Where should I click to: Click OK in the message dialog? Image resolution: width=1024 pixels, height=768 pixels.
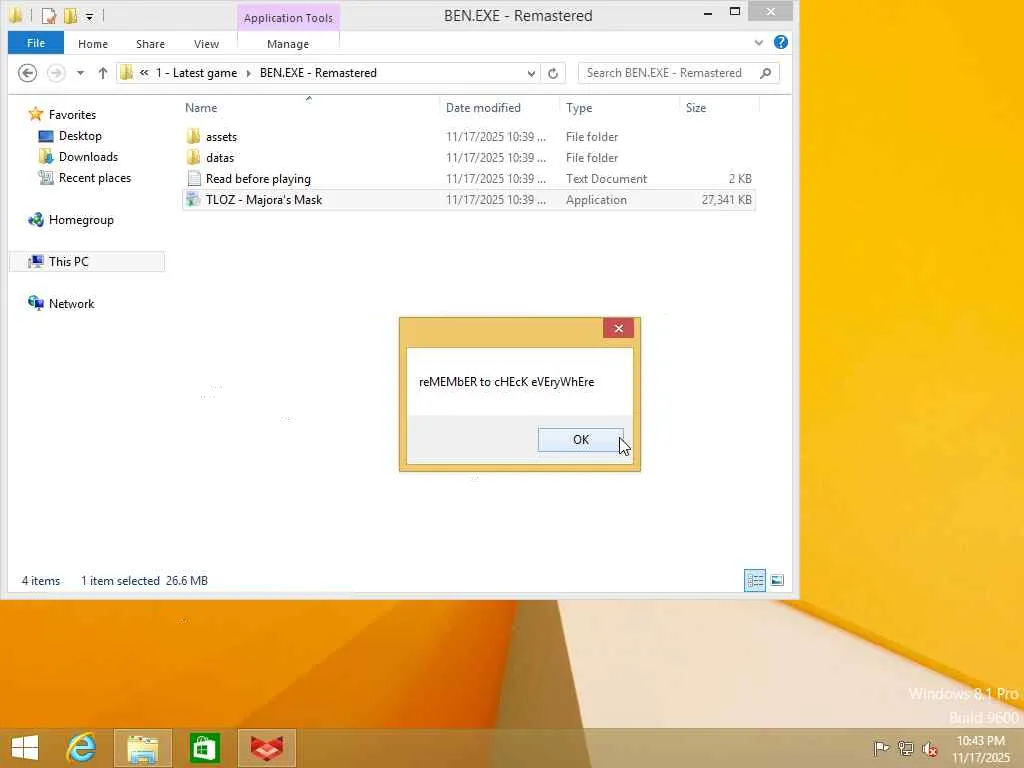(x=580, y=440)
